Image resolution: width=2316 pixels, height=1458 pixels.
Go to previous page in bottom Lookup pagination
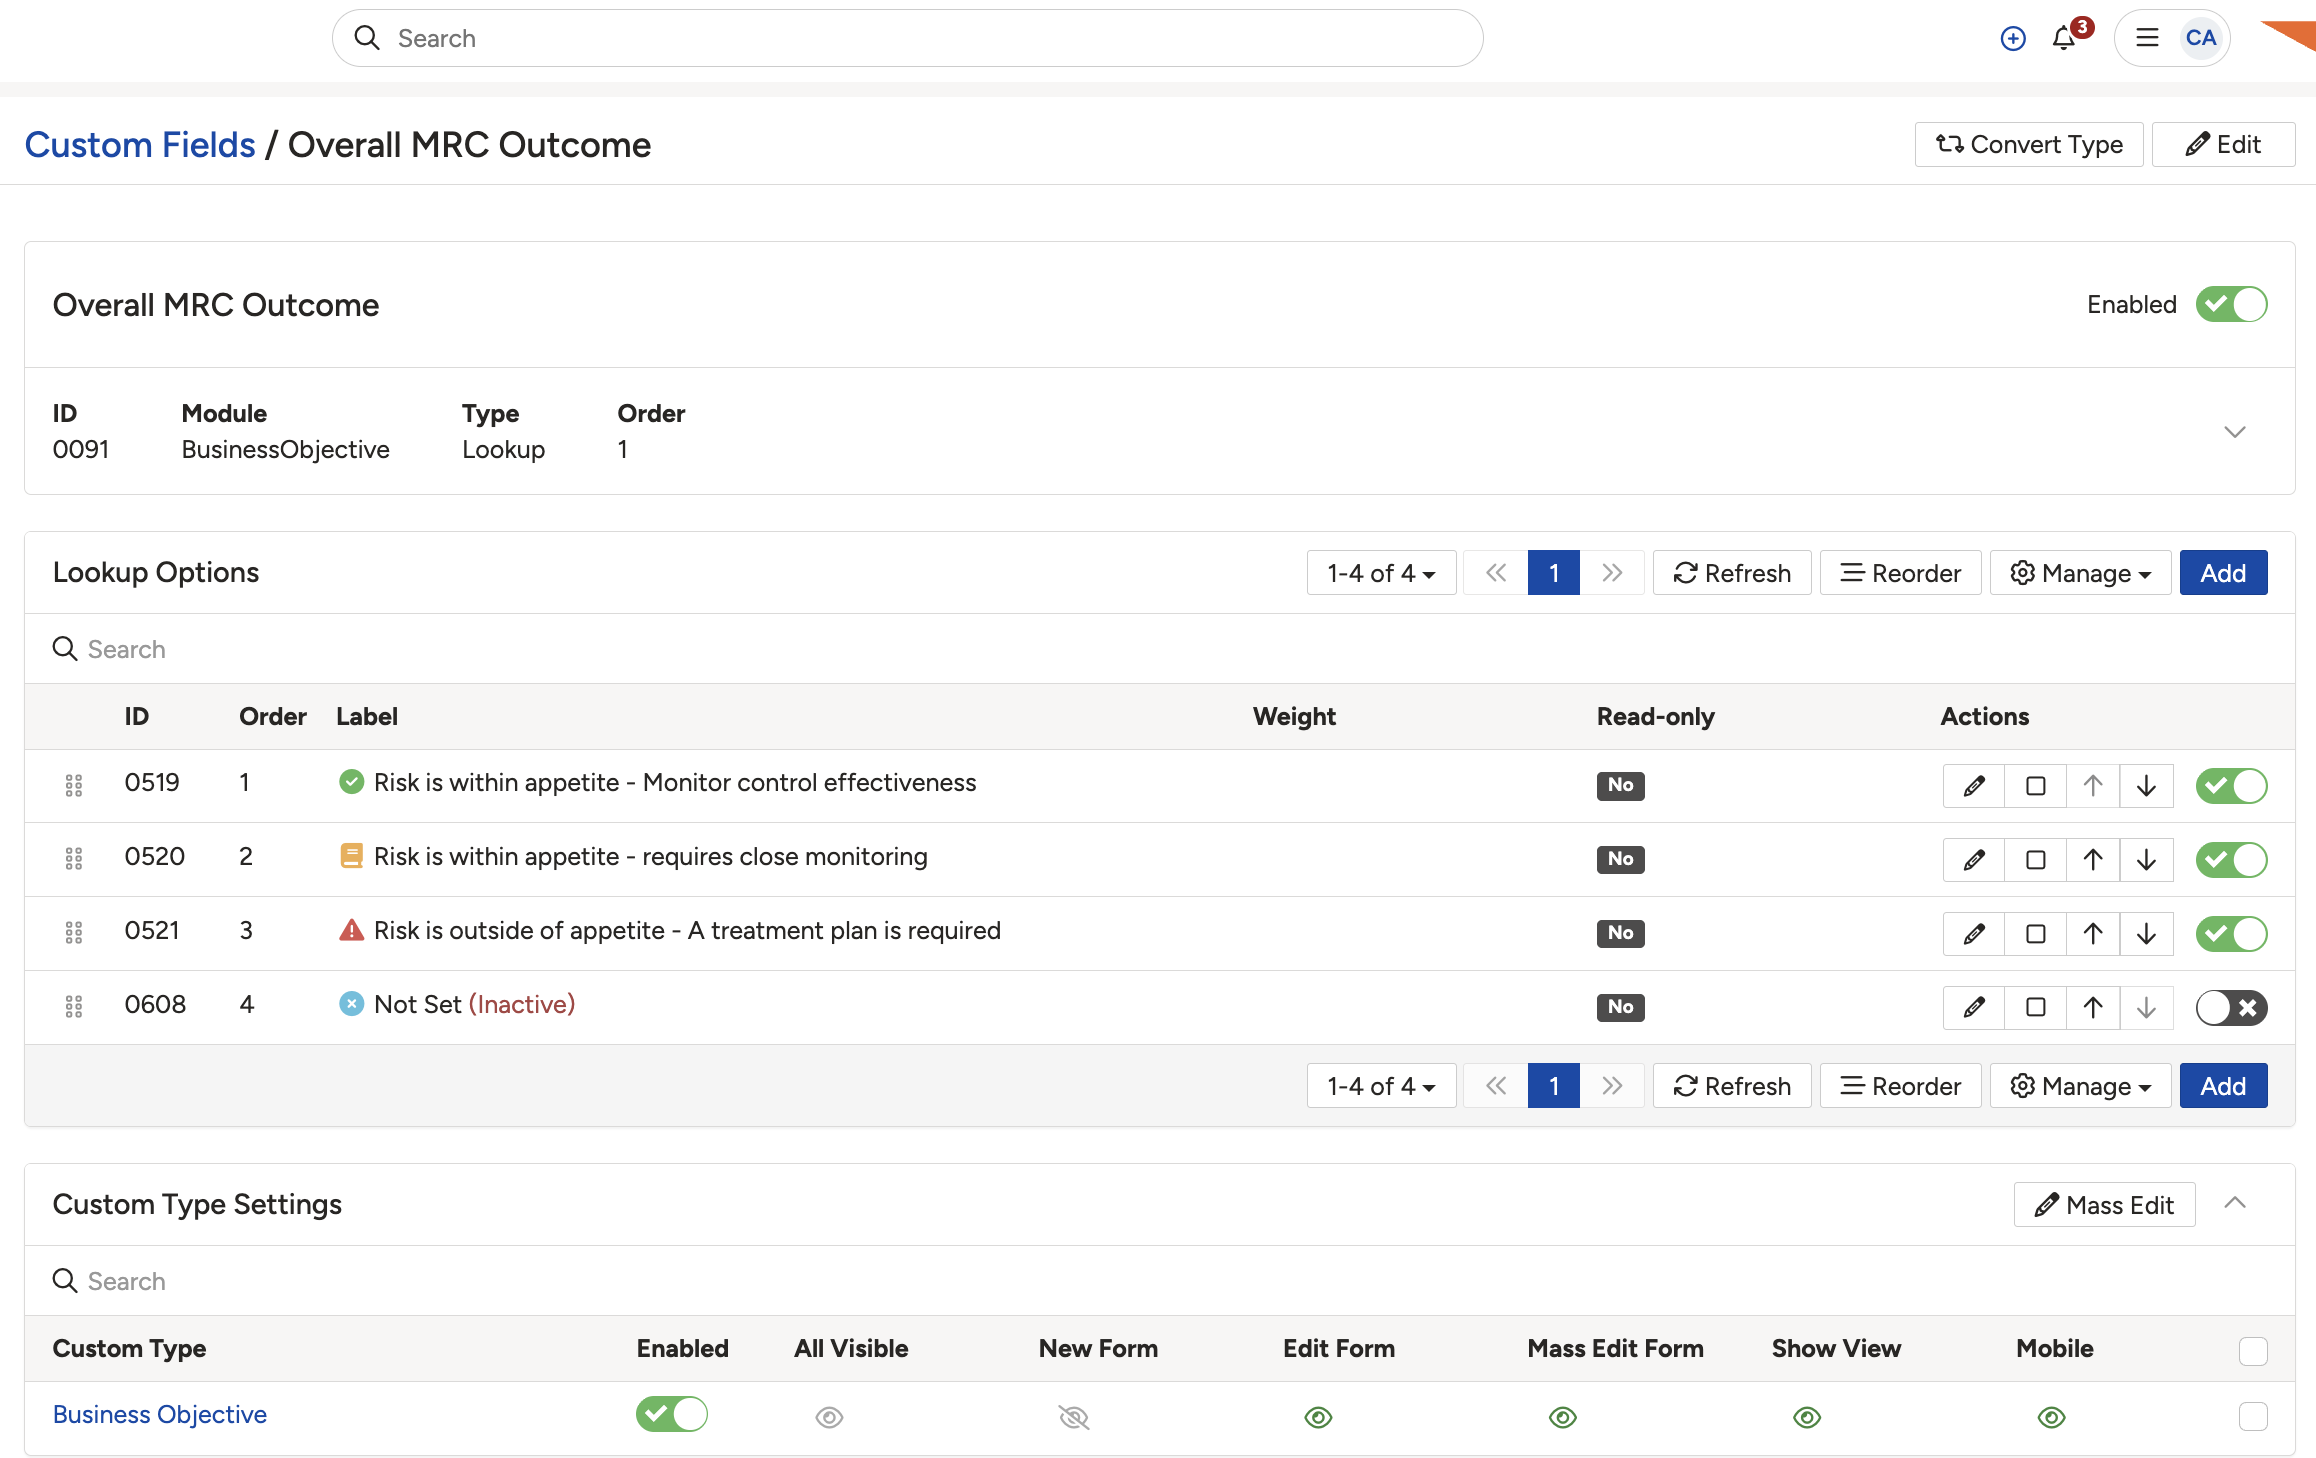(x=1496, y=1086)
